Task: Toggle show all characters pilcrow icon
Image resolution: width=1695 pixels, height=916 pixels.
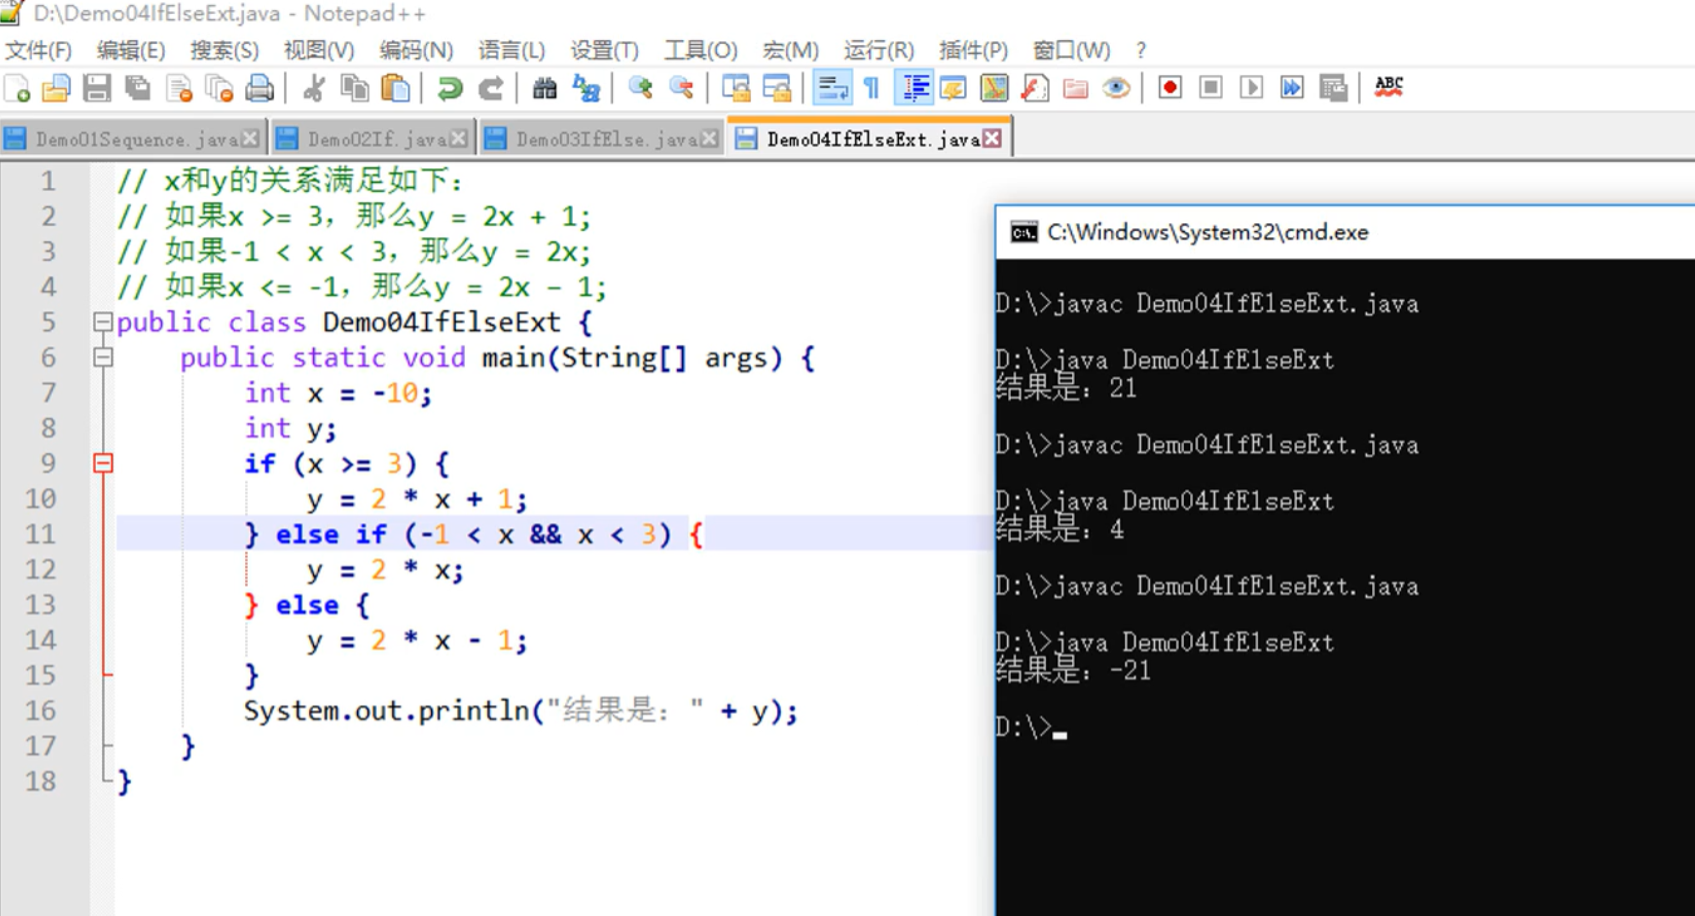Action: (872, 89)
